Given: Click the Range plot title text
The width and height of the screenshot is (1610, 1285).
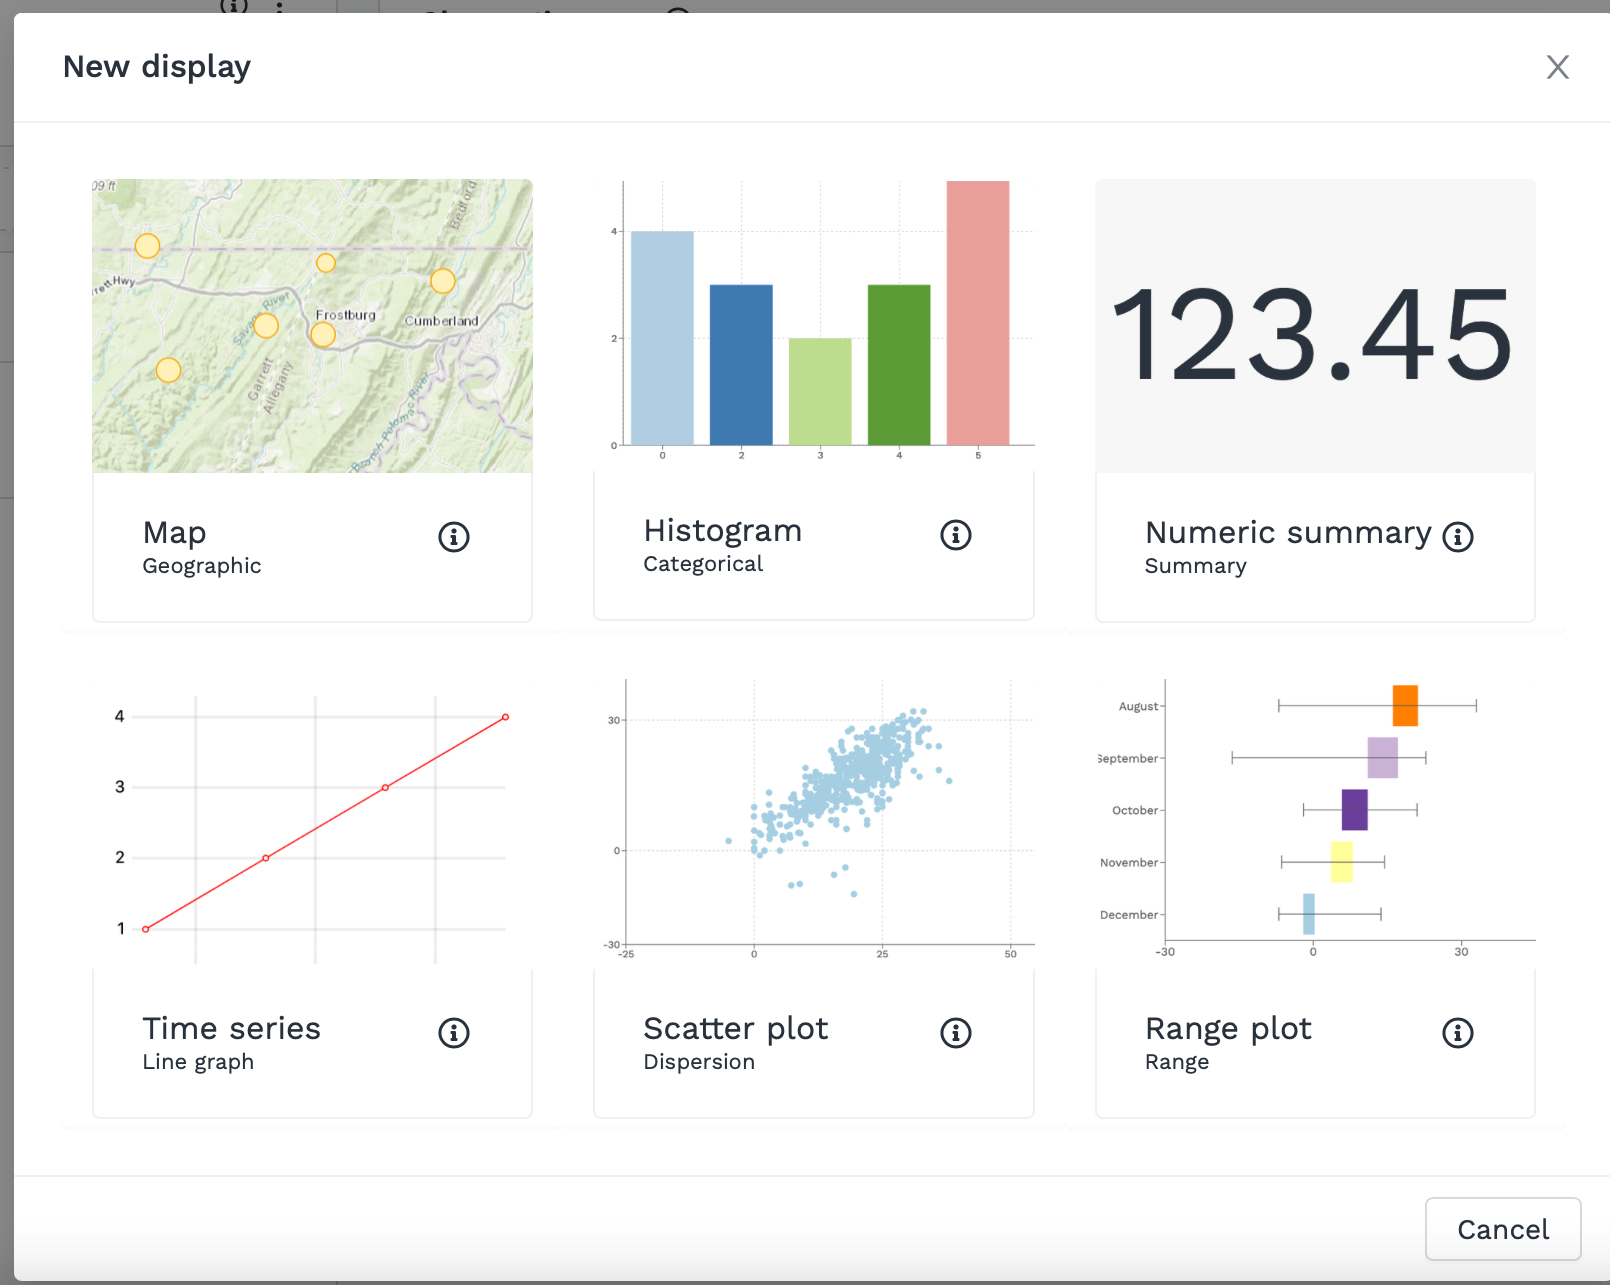Looking at the screenshot, I should pyautogui.click(x=1228, y=1029).
